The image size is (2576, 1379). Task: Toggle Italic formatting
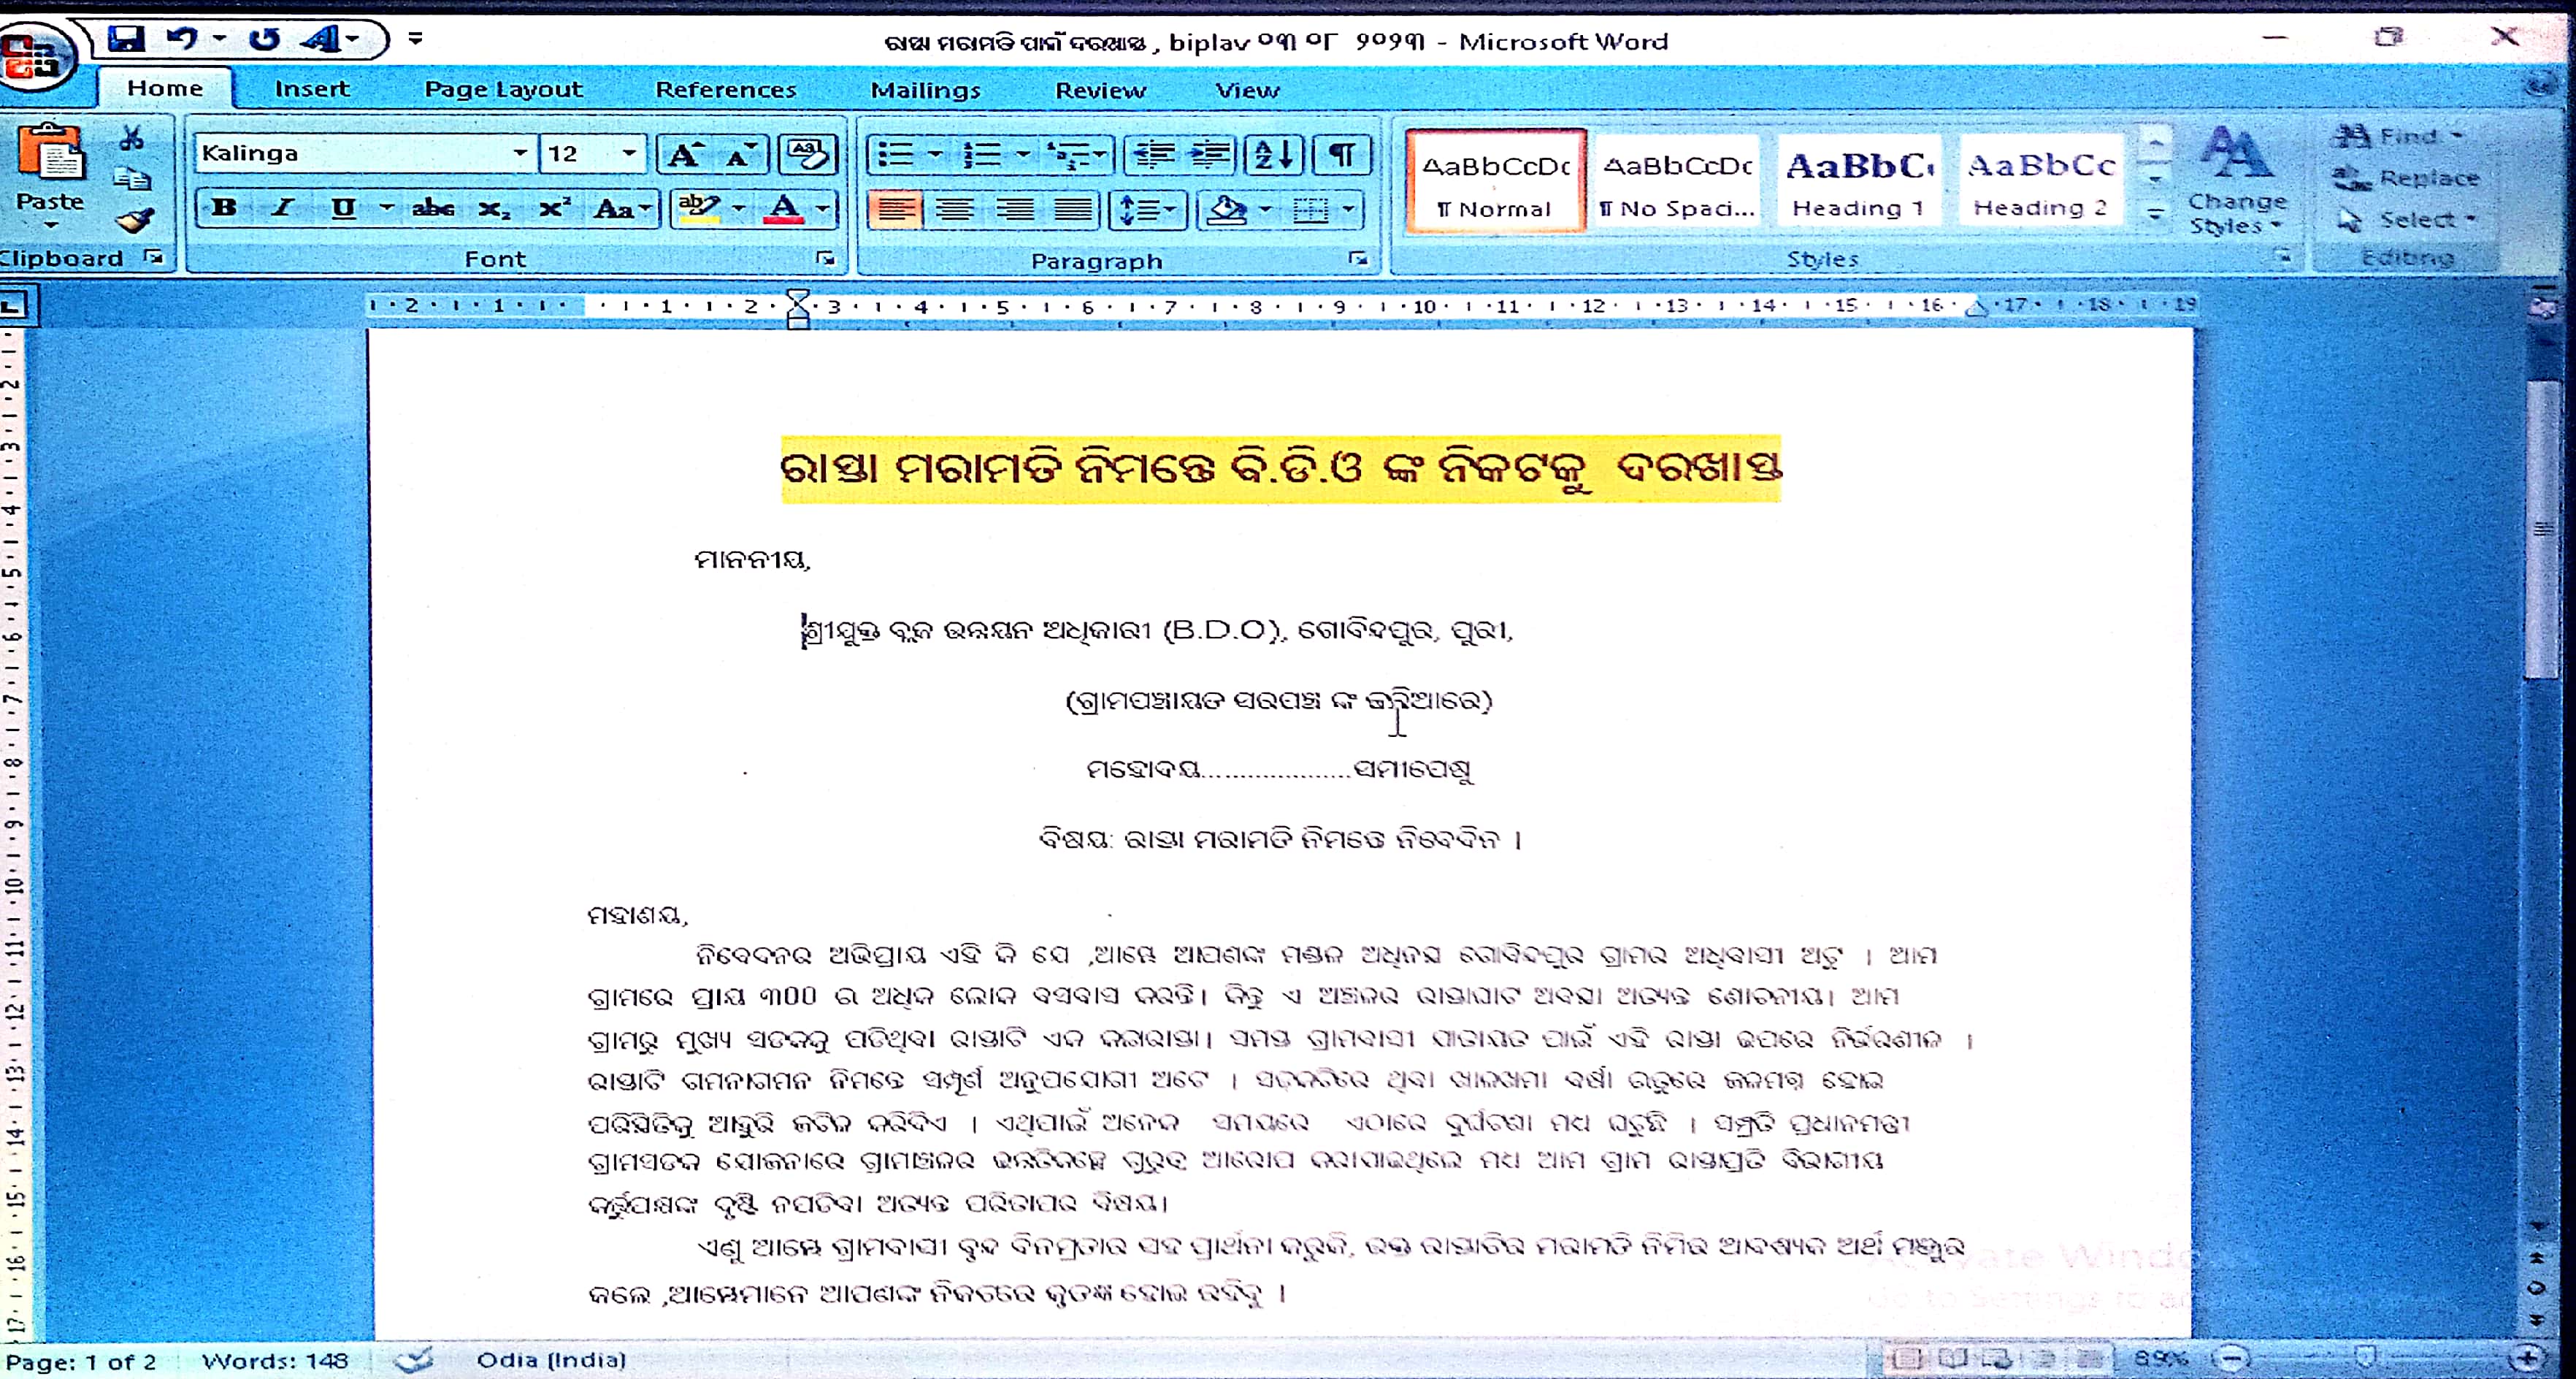283,208
